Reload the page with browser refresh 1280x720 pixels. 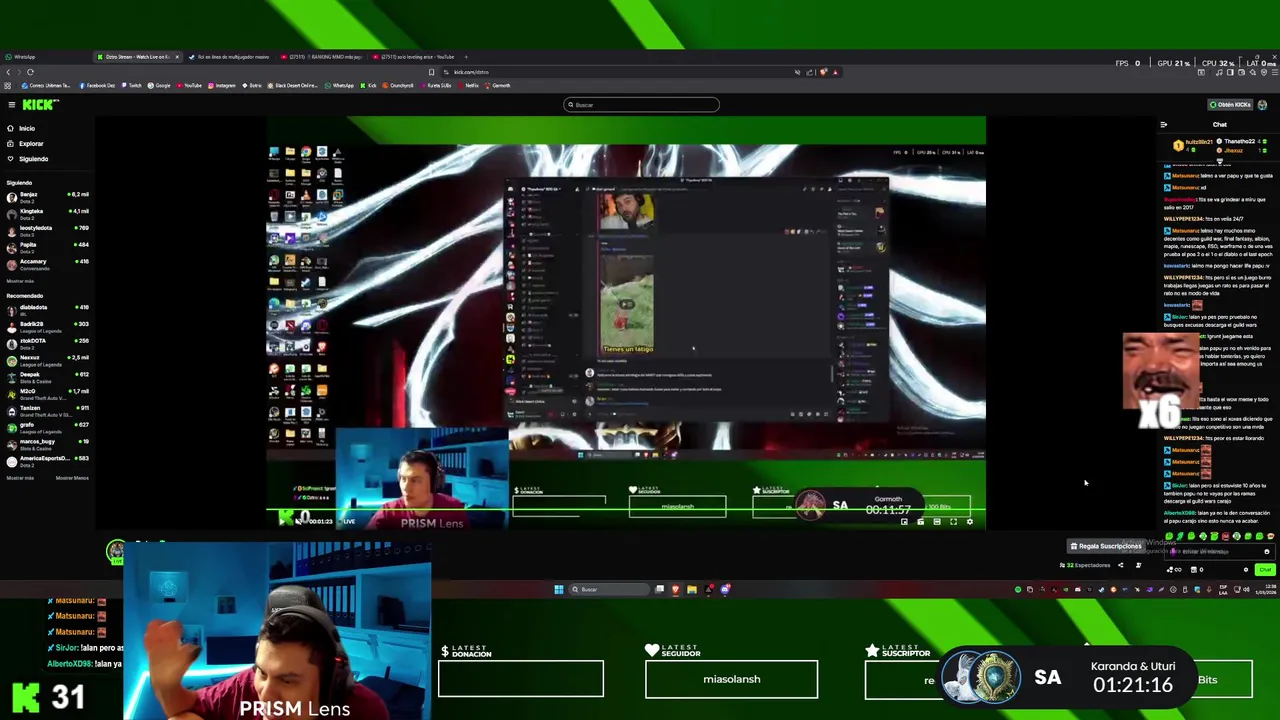pos(30,72)
